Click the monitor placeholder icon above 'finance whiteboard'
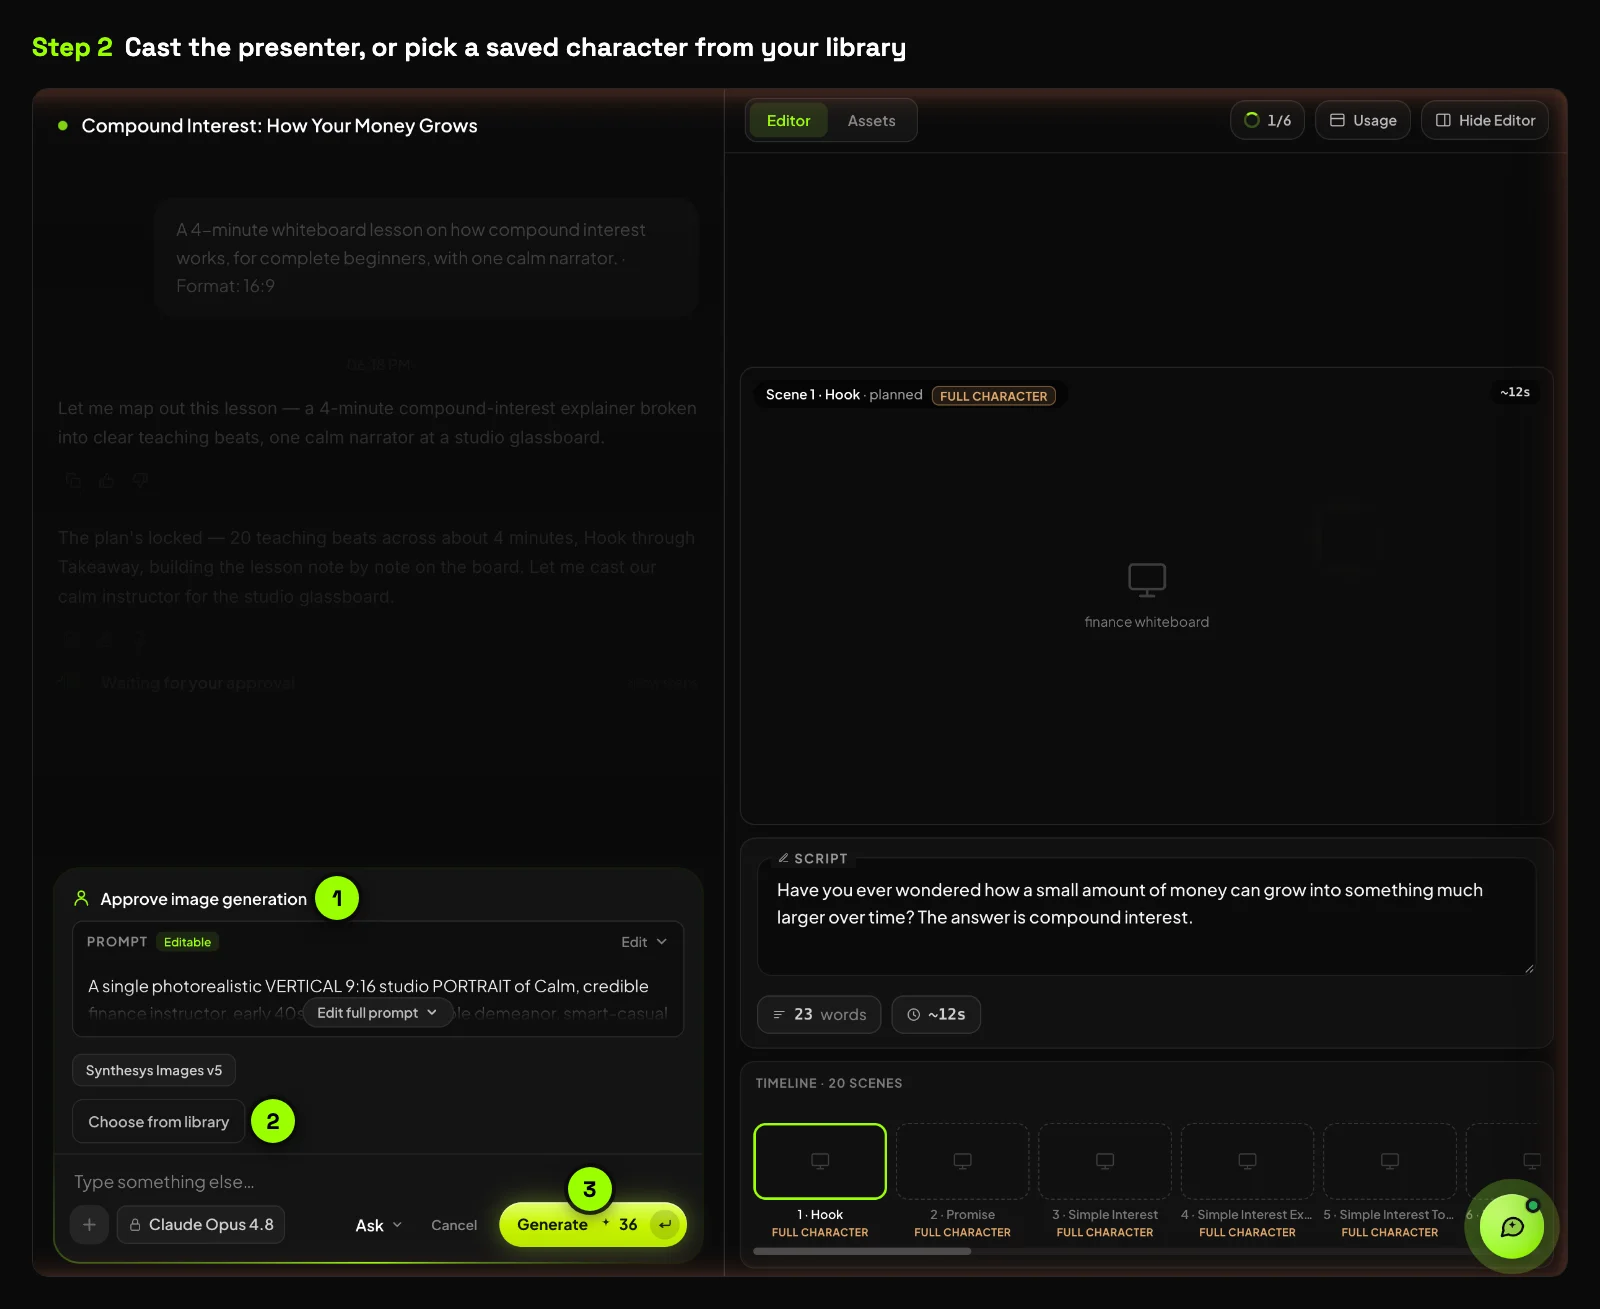Viewport: 1600px width, 1309px height. tap(1147, 580)
